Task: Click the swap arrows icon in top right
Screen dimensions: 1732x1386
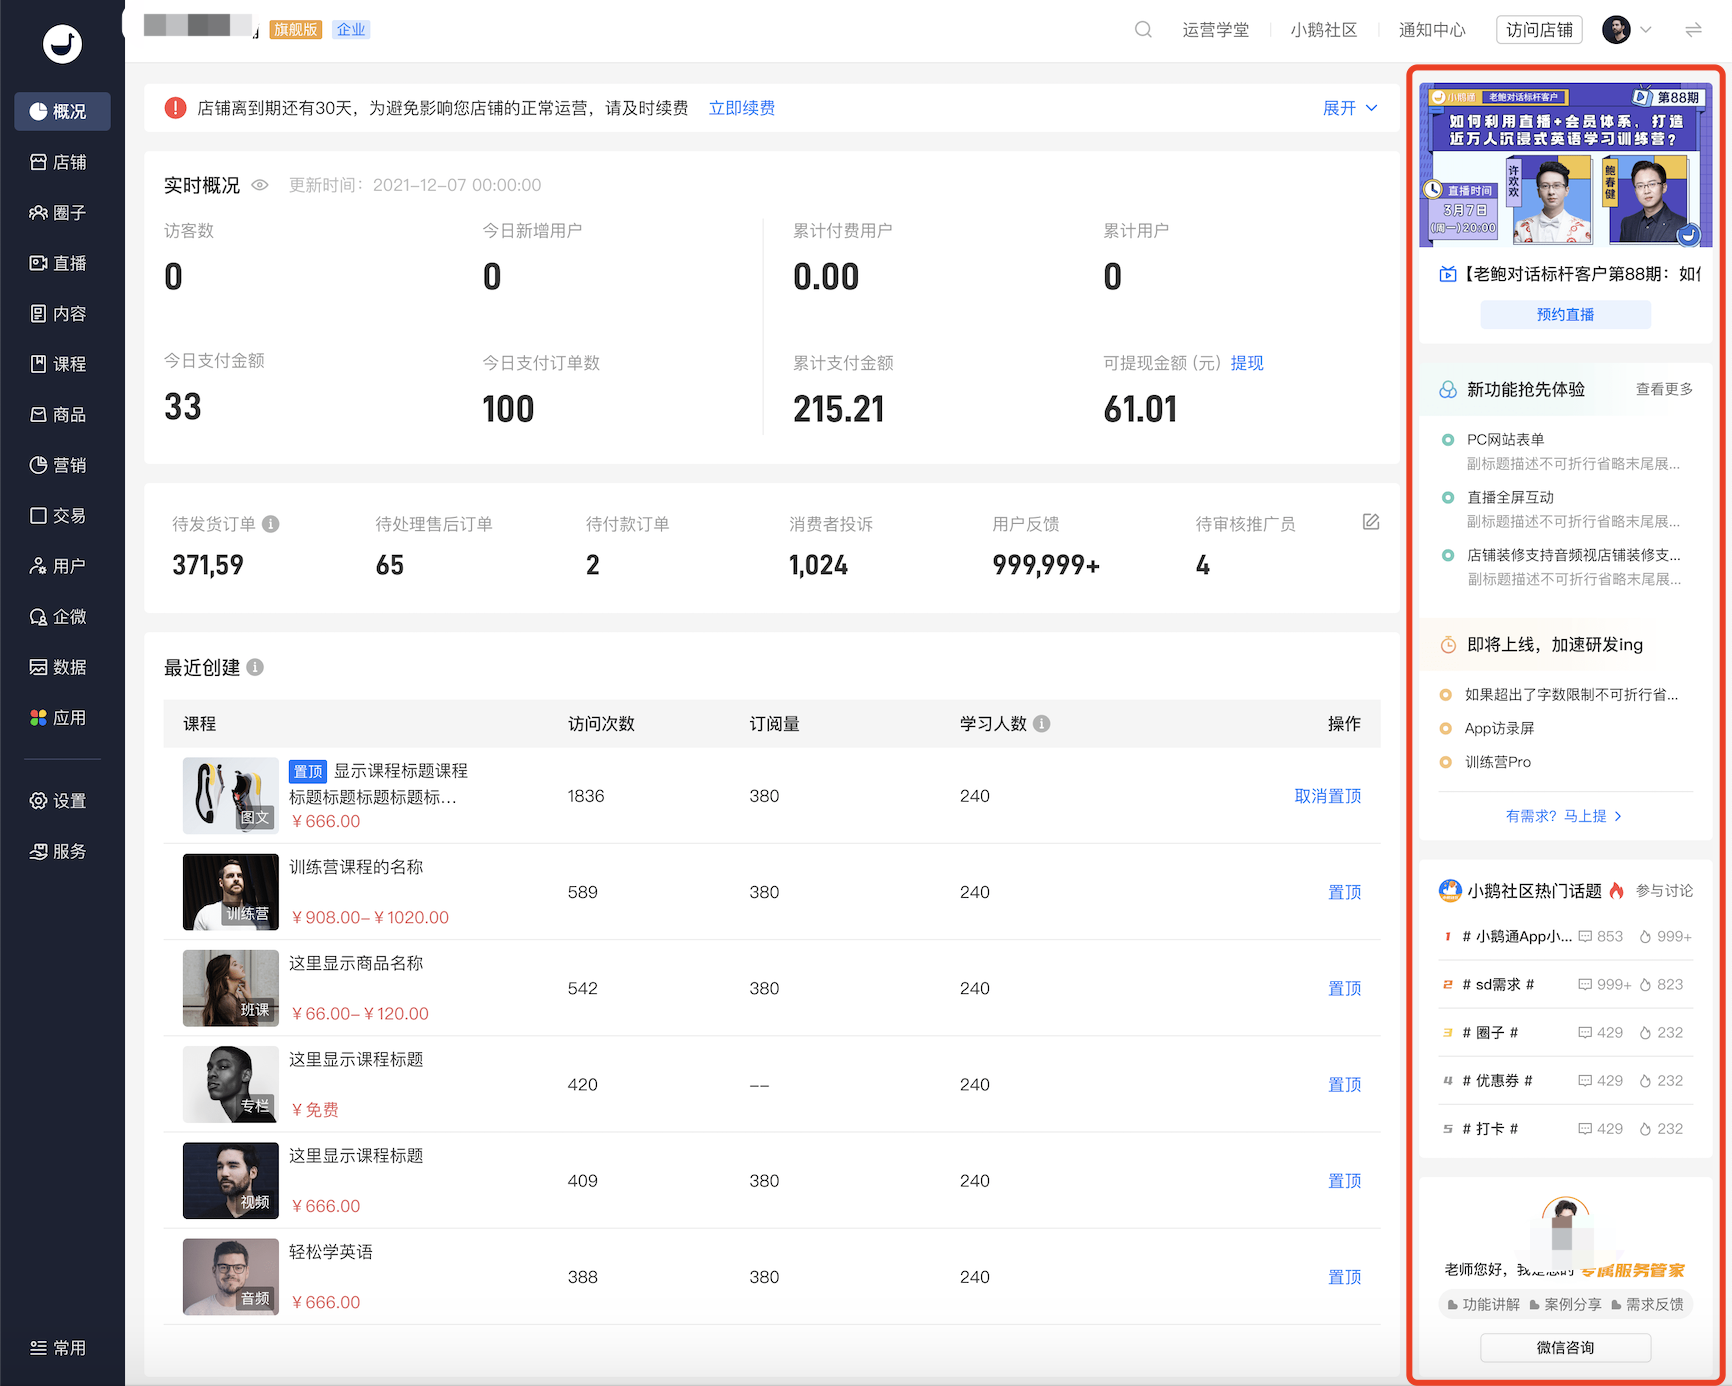Action: click(1693, 30)
